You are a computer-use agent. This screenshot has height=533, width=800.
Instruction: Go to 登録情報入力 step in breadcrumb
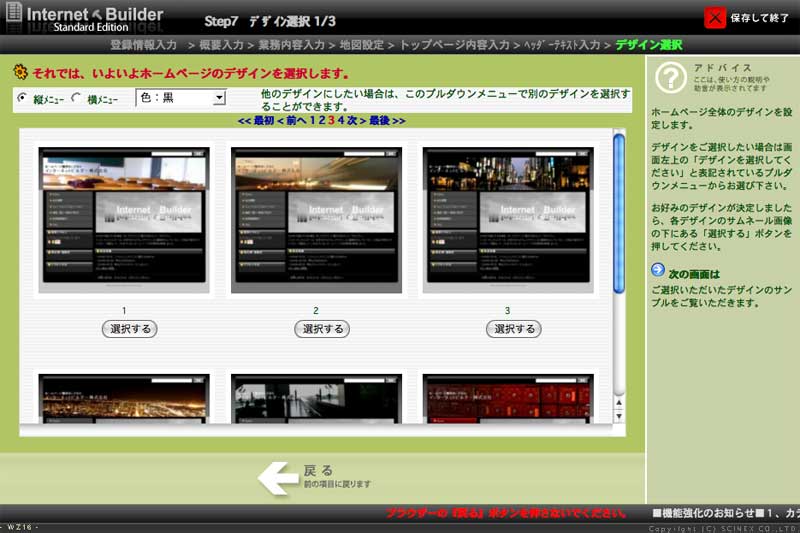tap(143, 45)
